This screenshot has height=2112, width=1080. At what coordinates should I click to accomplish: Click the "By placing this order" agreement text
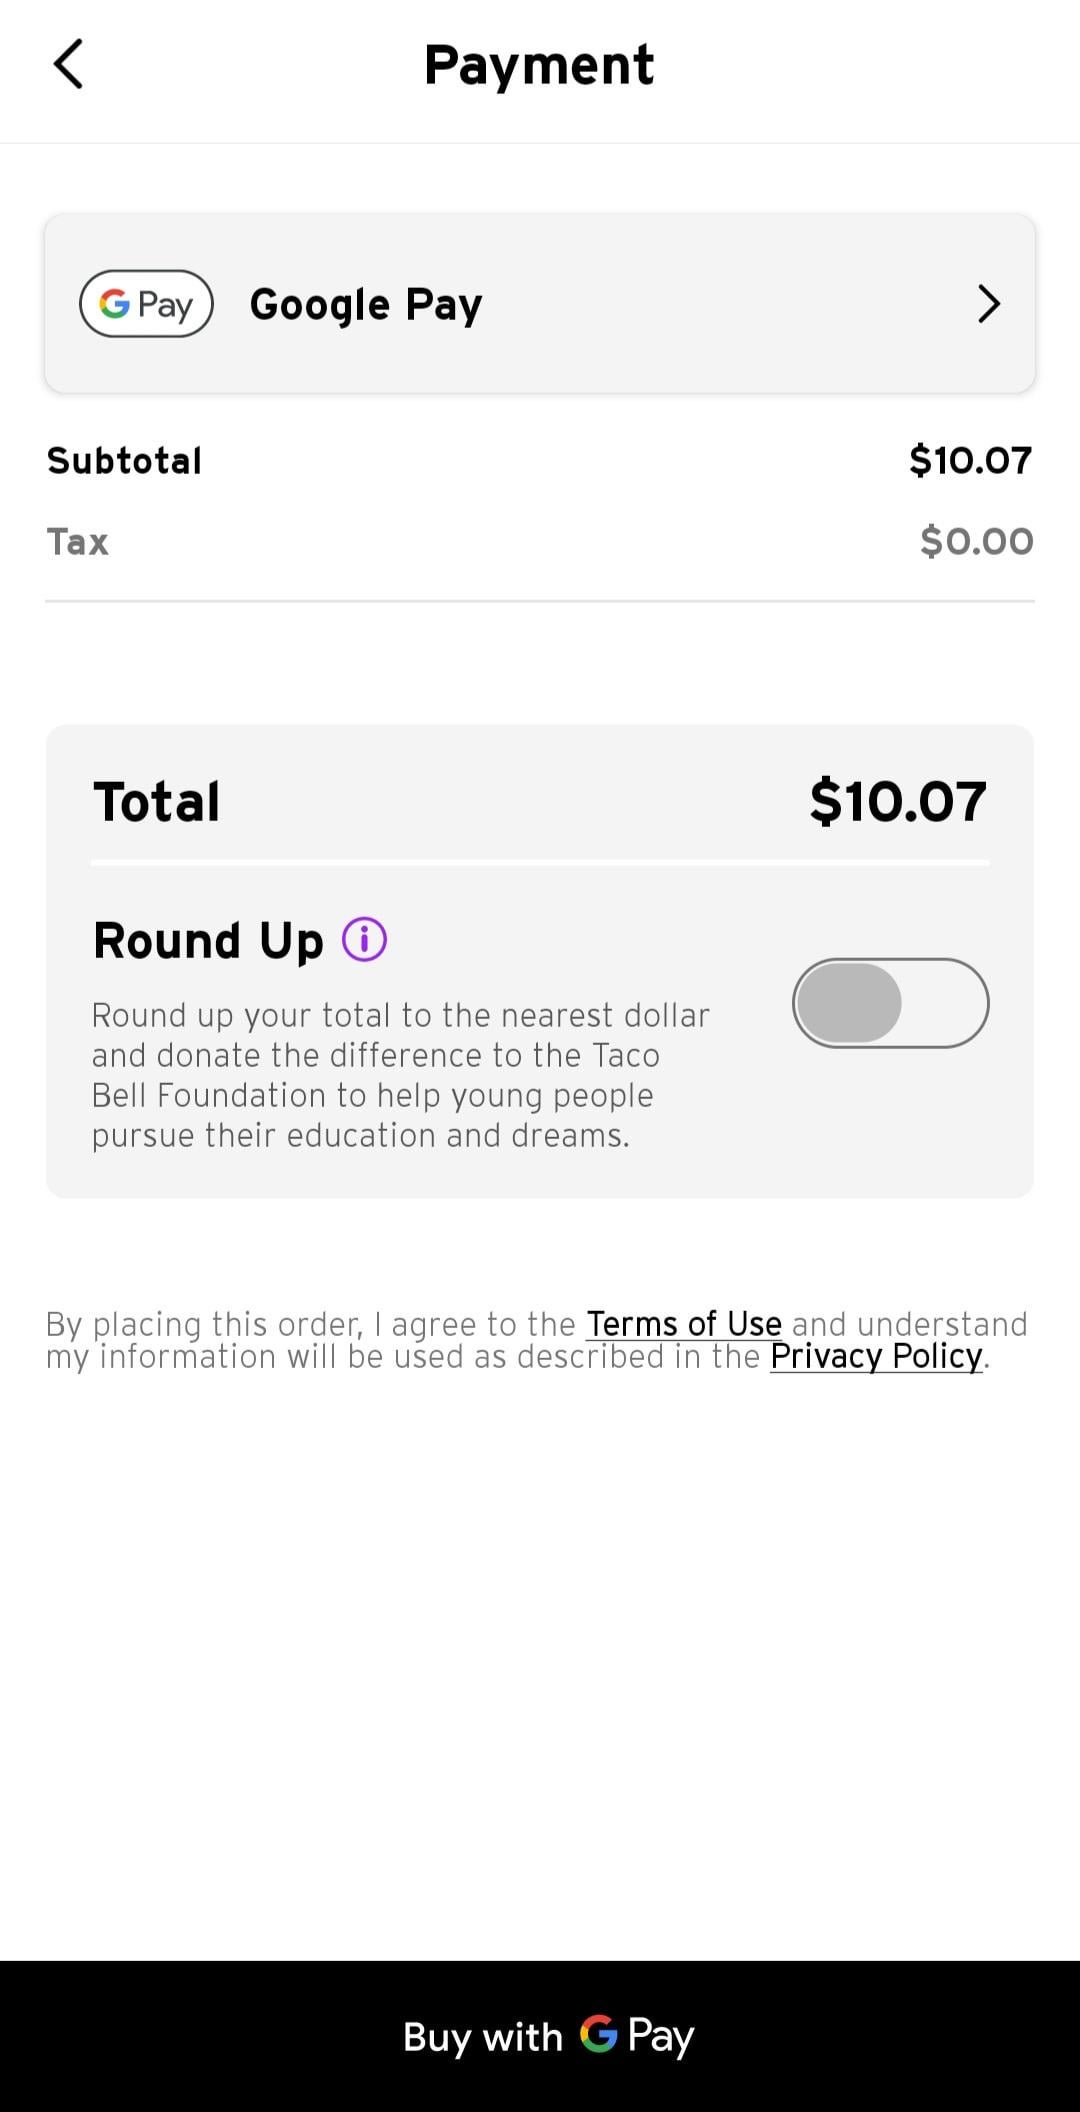pyautogui.click(x=310, y=1324)
